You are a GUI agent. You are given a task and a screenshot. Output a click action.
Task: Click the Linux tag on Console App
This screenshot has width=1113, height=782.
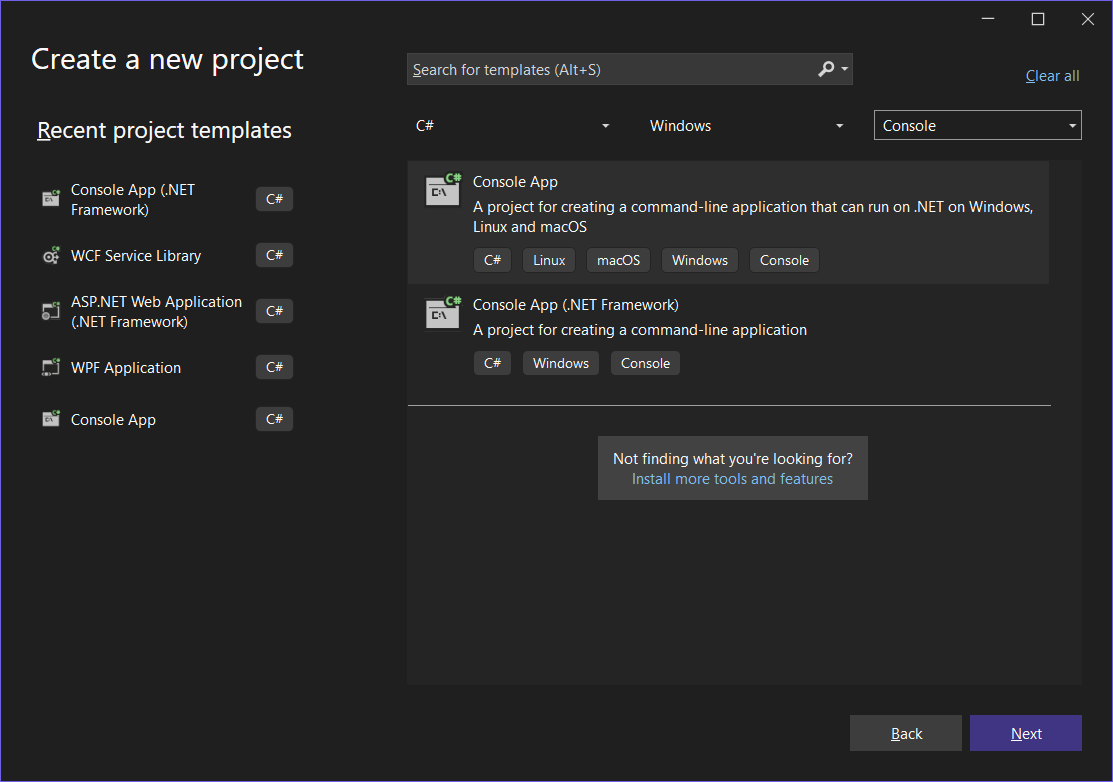coord(549,260)
